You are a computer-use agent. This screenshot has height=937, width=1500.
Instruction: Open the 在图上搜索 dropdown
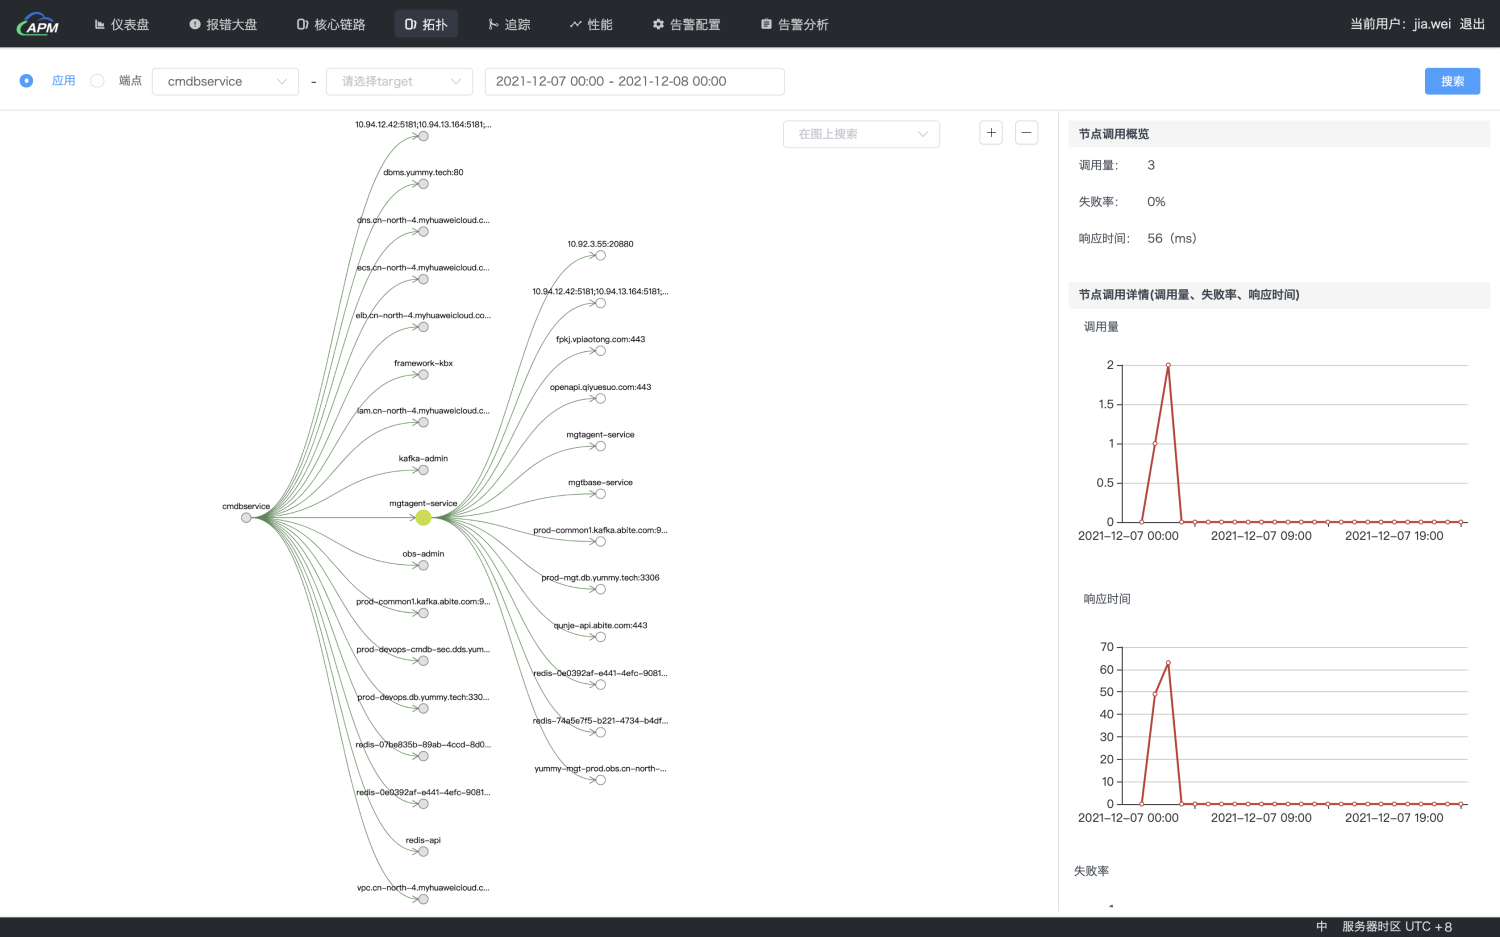pyautogui.click(x=861, y=134)
